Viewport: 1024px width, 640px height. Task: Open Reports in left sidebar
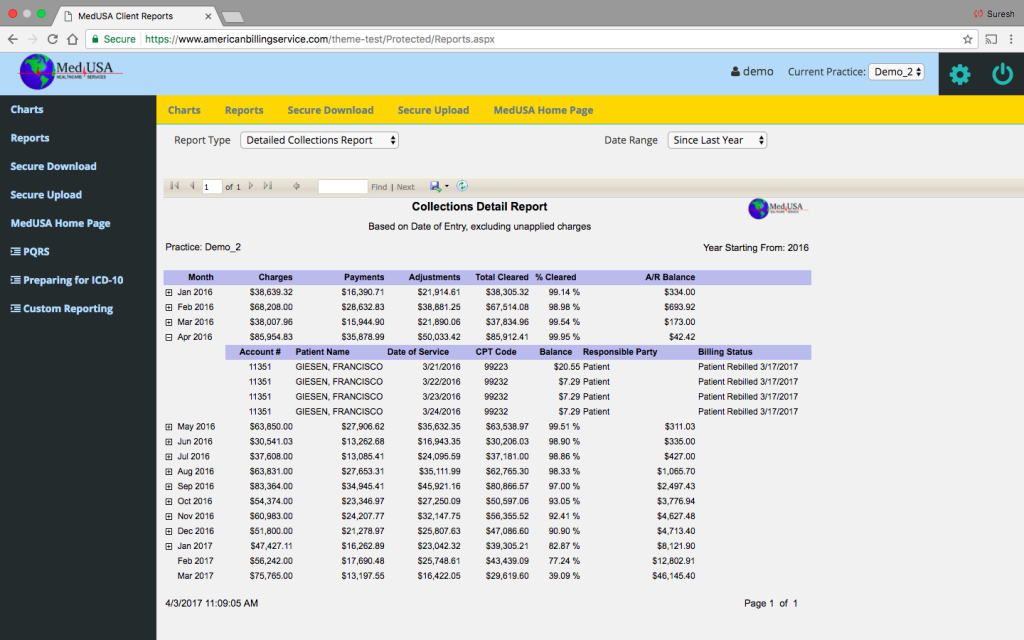(30, 138)
